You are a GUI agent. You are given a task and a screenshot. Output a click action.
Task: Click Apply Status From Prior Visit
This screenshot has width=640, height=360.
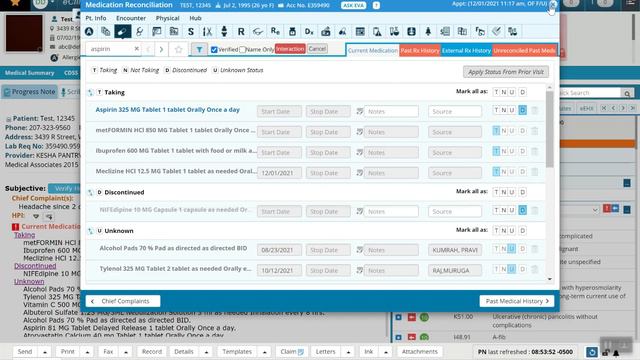click(x=506, y=72)
